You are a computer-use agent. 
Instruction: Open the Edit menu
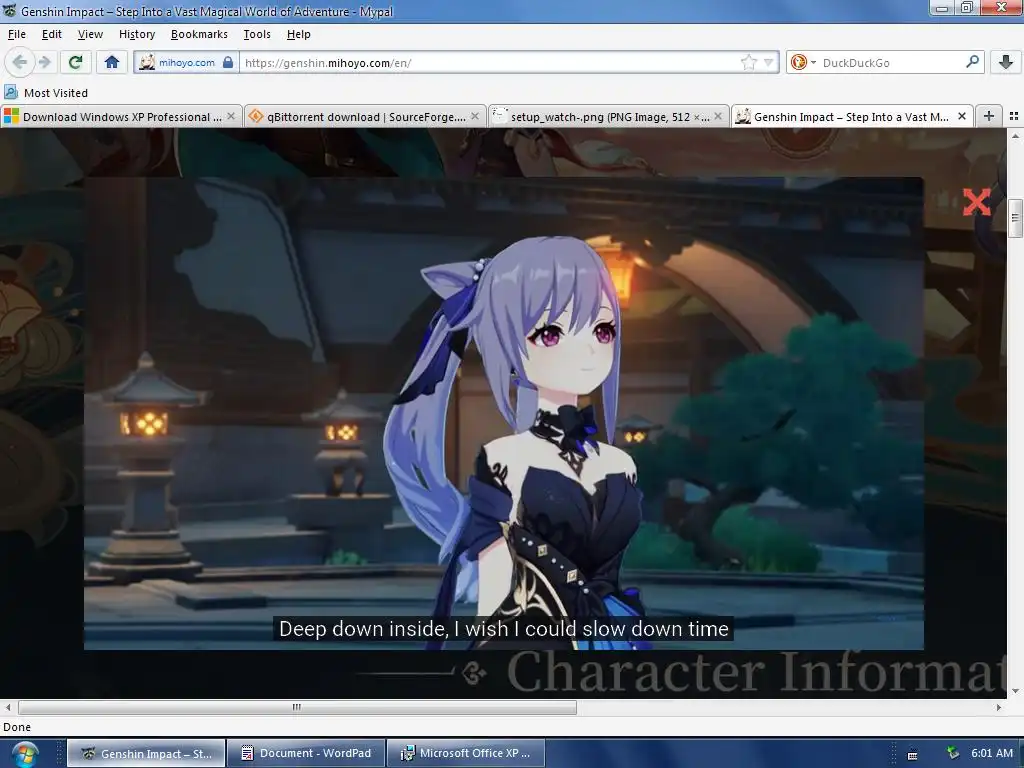tap(52, 34)
